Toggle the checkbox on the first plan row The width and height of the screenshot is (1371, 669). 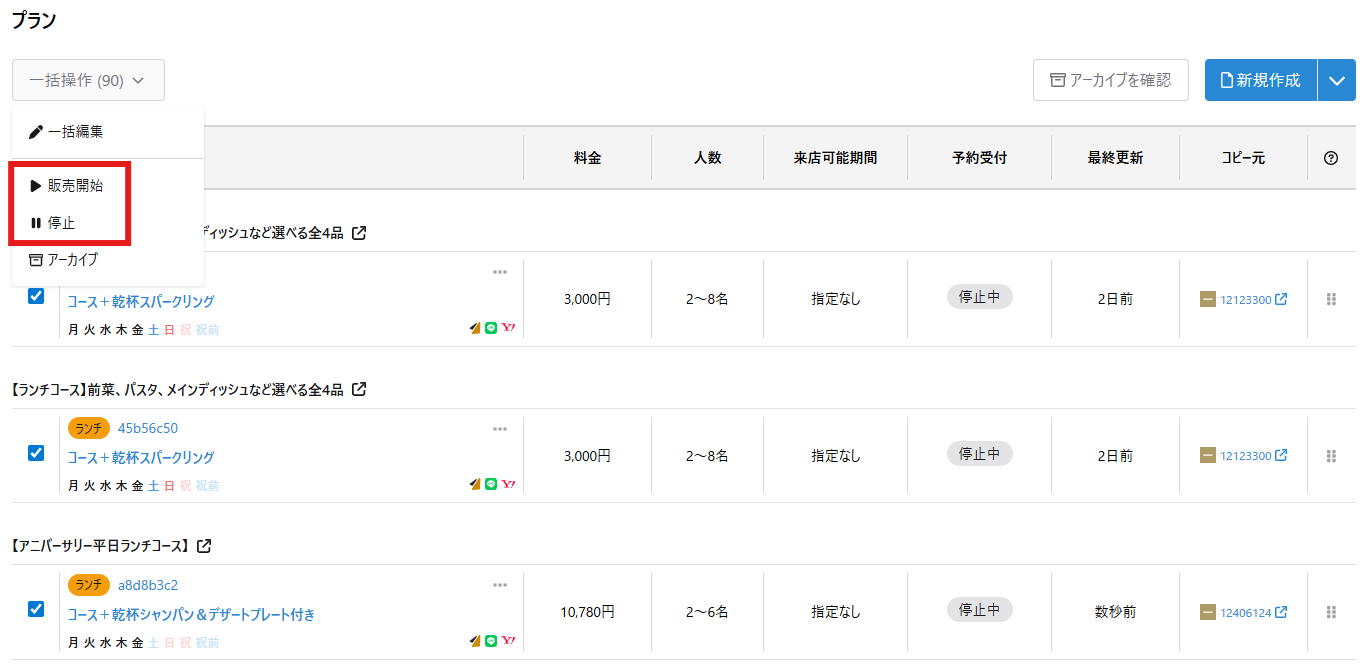click(36, 296)
